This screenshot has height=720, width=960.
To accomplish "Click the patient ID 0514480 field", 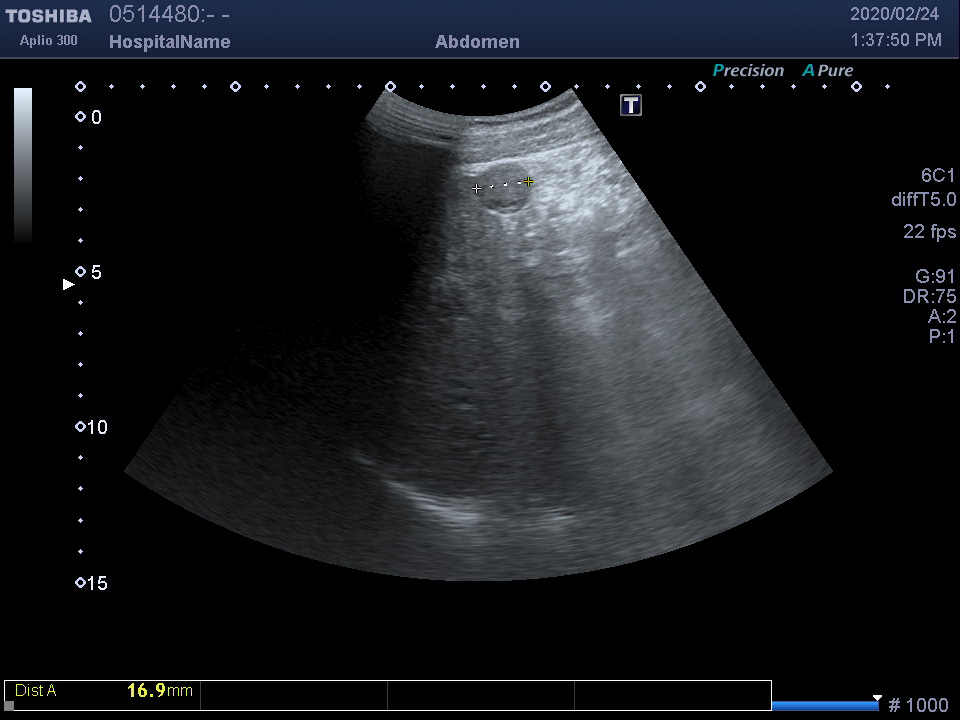I will click(157, 14).
